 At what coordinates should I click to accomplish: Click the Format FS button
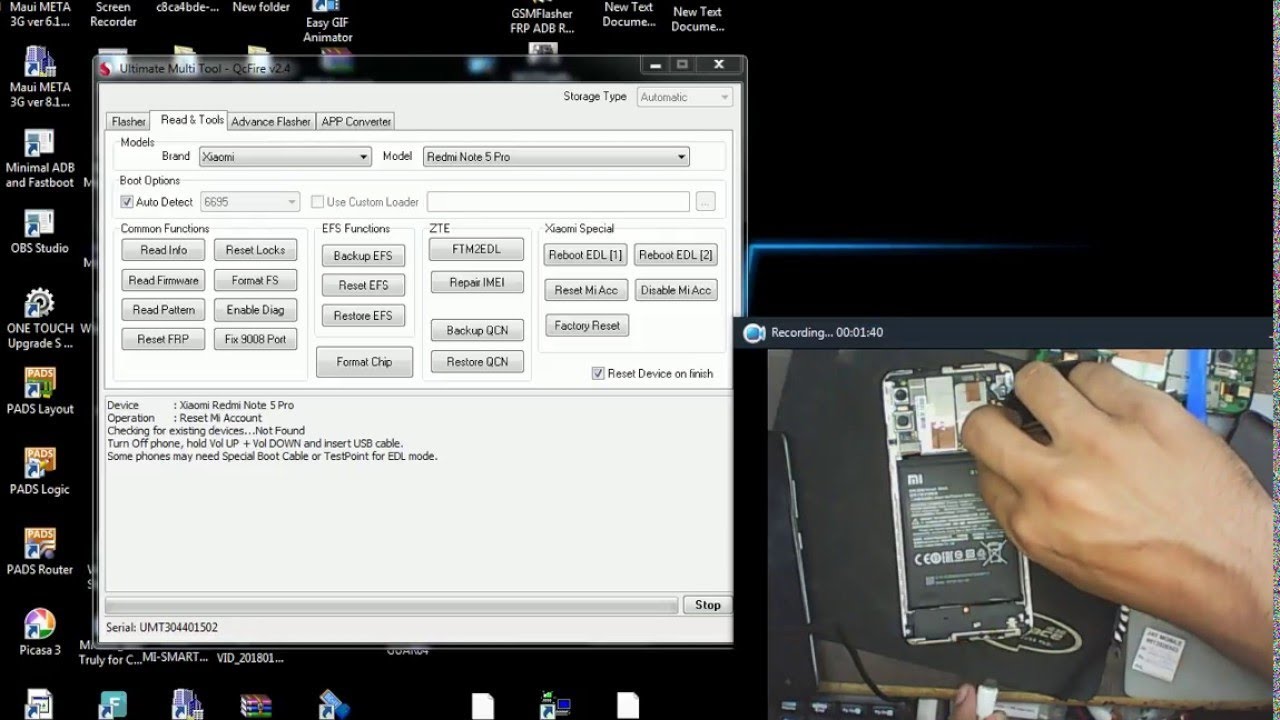point(255,280)
